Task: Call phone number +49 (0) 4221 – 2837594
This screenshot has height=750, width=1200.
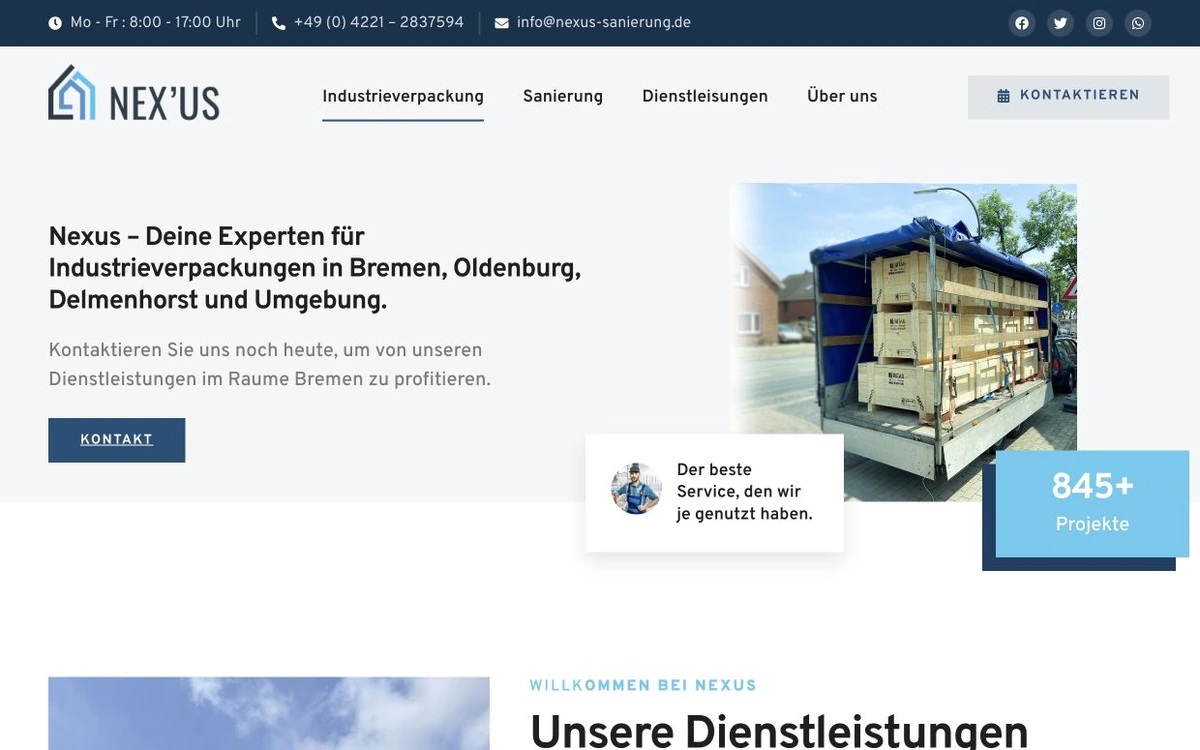Action: click(379, 23)
